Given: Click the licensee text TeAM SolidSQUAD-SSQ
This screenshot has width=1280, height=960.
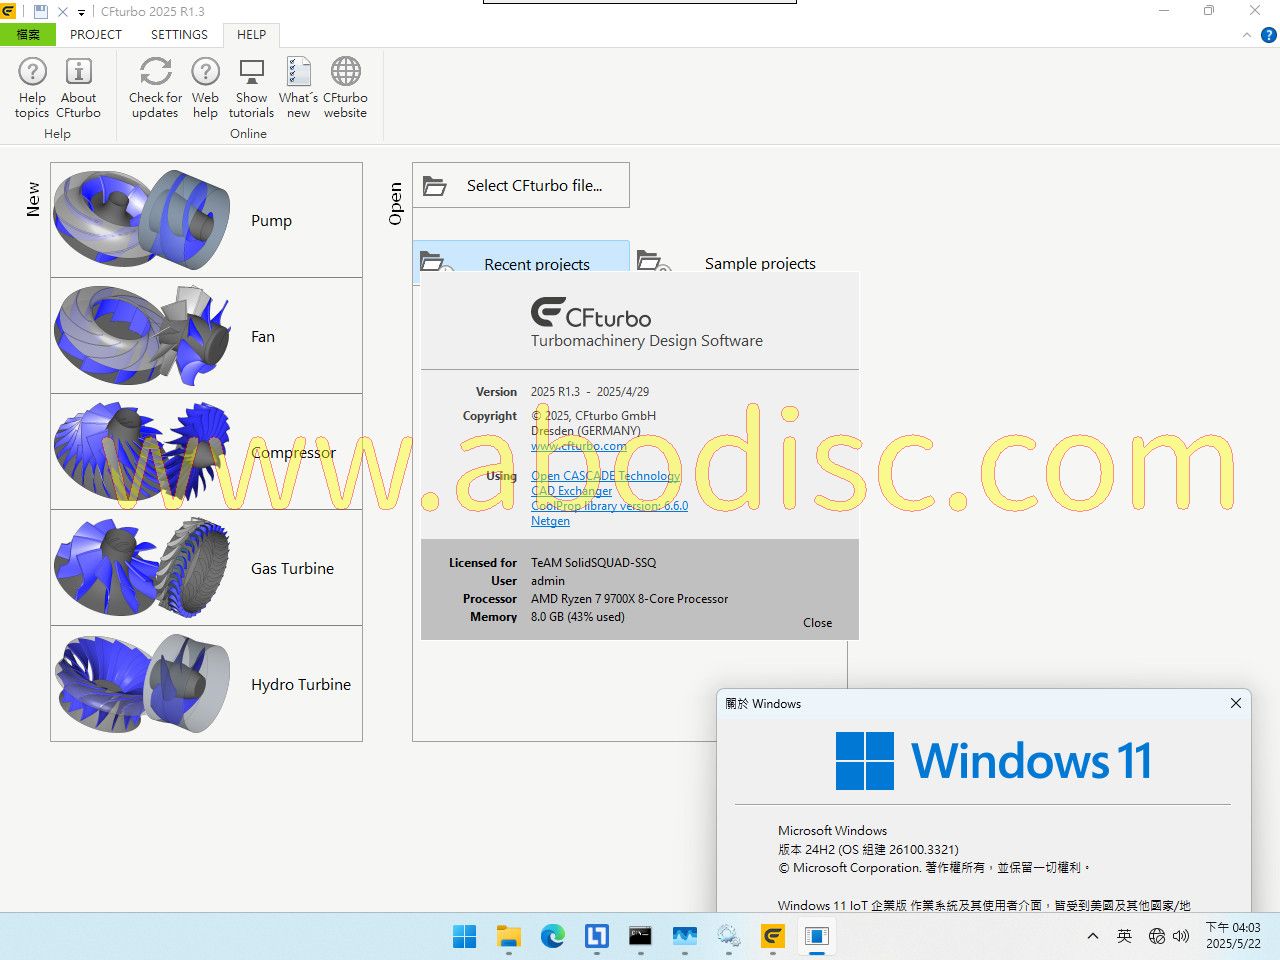Looking at the screenshot, I should (594, 563).
